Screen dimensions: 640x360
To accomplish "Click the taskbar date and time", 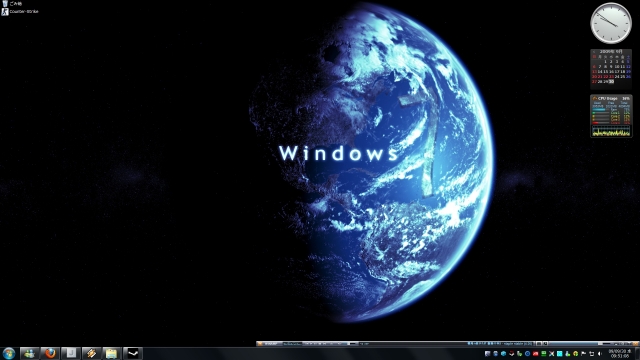I will click(620, 353).
